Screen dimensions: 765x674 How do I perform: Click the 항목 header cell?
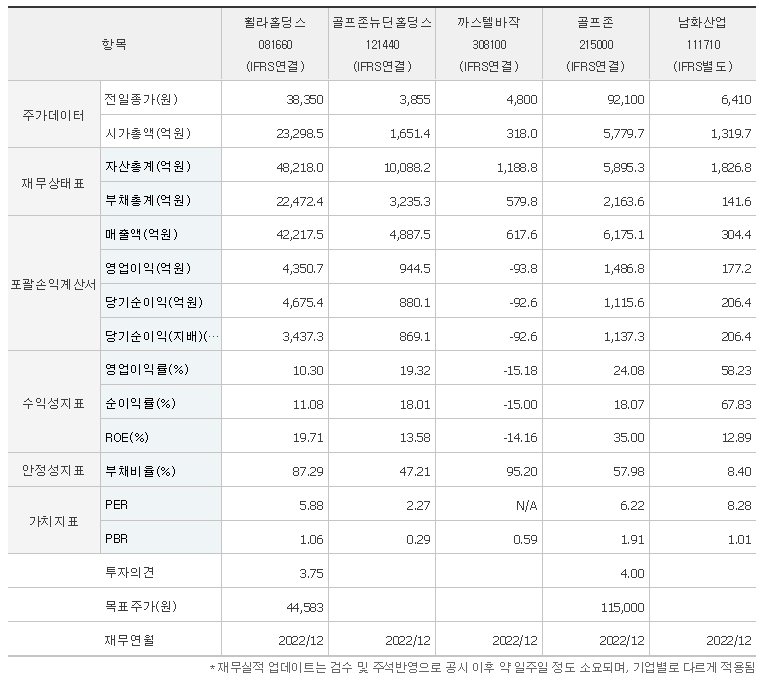(x=114, y=44)
